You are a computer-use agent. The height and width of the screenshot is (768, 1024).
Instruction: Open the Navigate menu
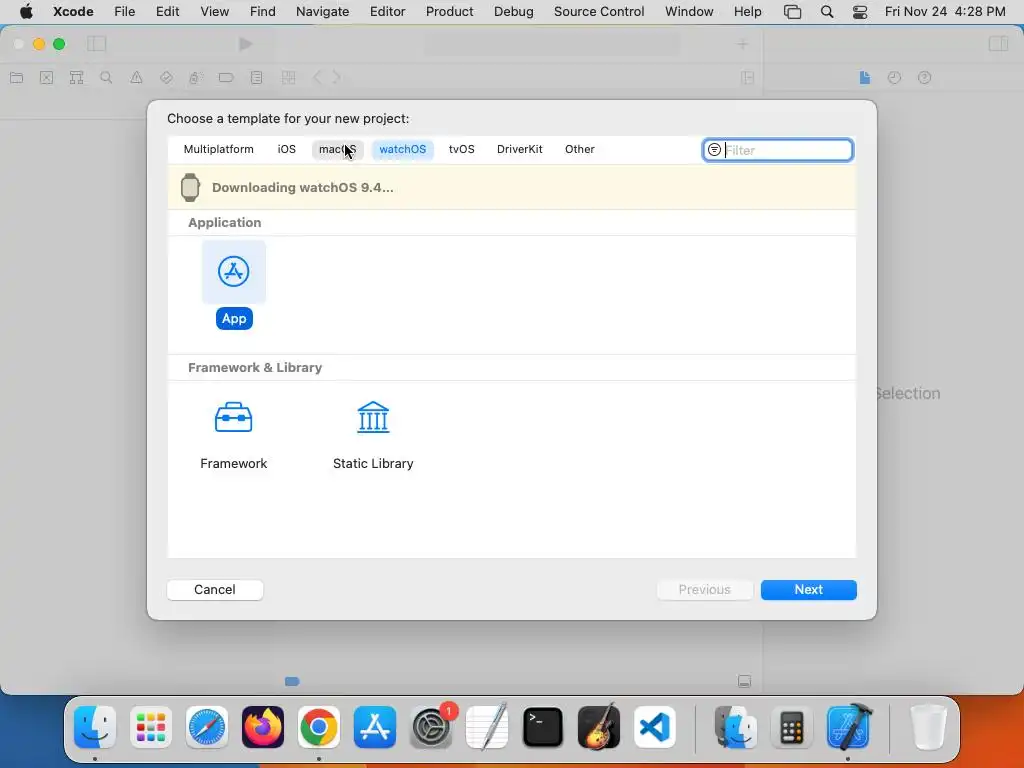coord(323,11)
